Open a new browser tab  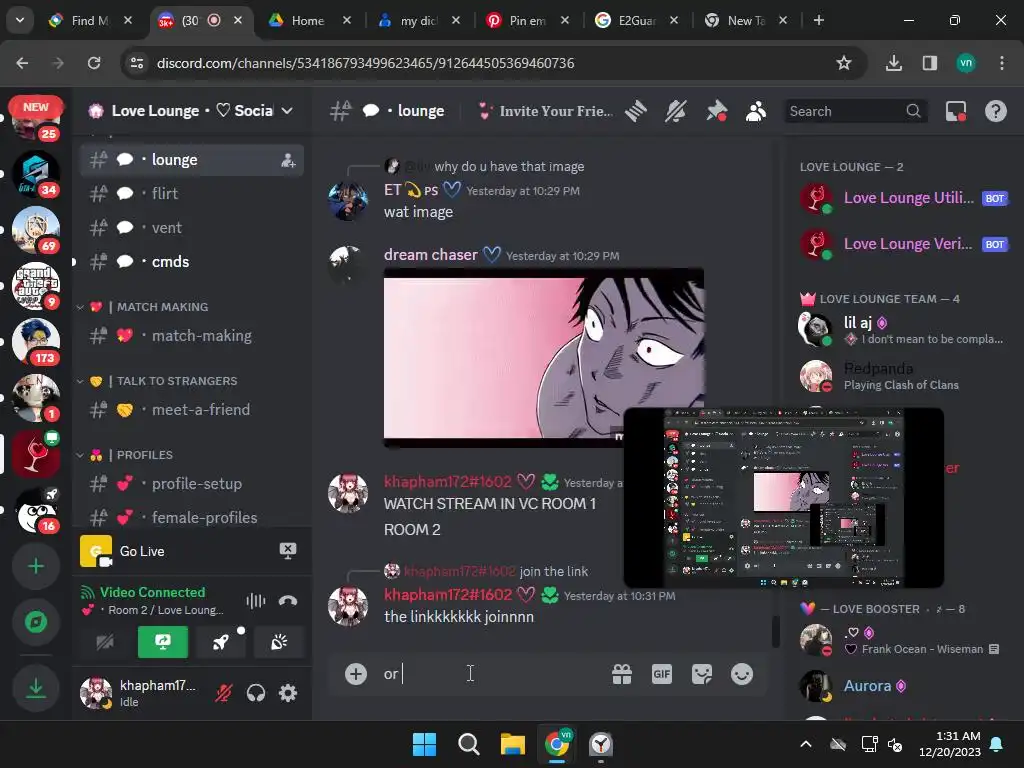click(818, 20)
